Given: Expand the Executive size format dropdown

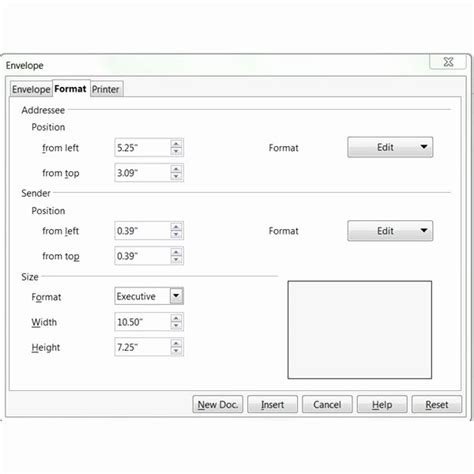Looking at the screenshot, I should pos(176,296).
